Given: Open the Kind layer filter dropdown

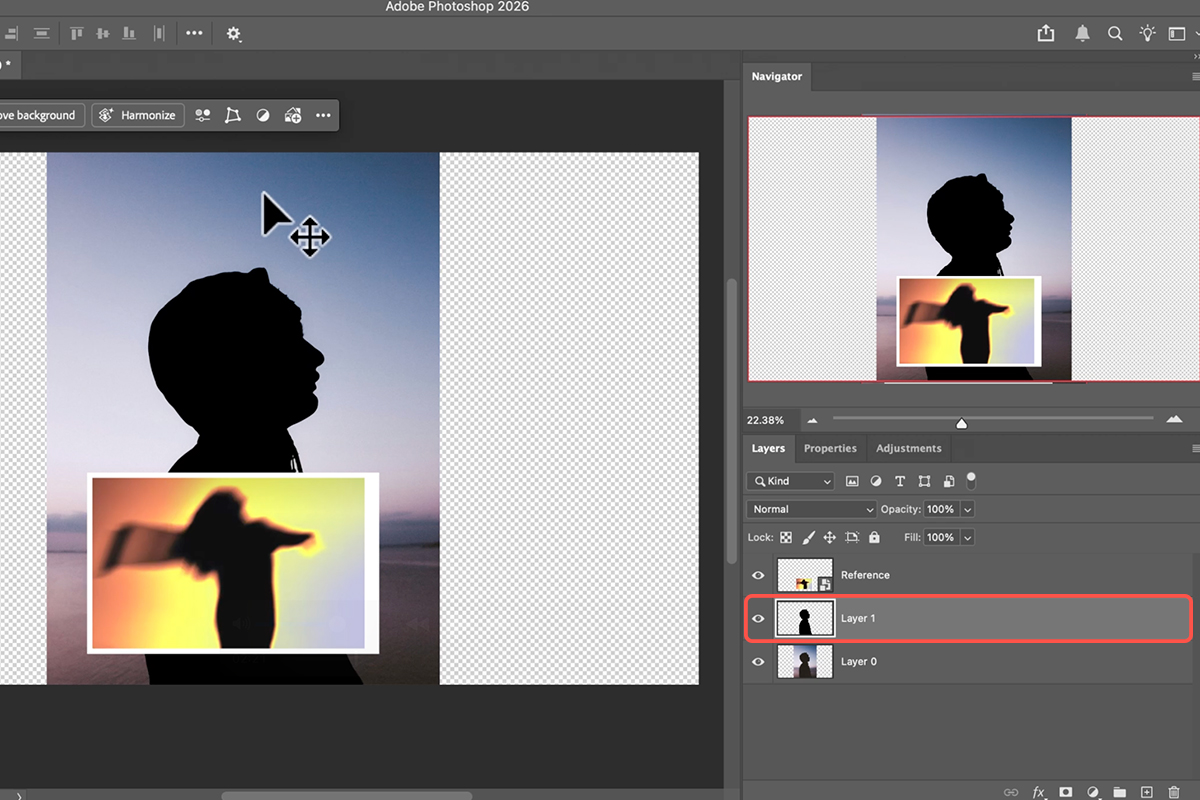Looking at the screenshot, I should pos(790,481).
